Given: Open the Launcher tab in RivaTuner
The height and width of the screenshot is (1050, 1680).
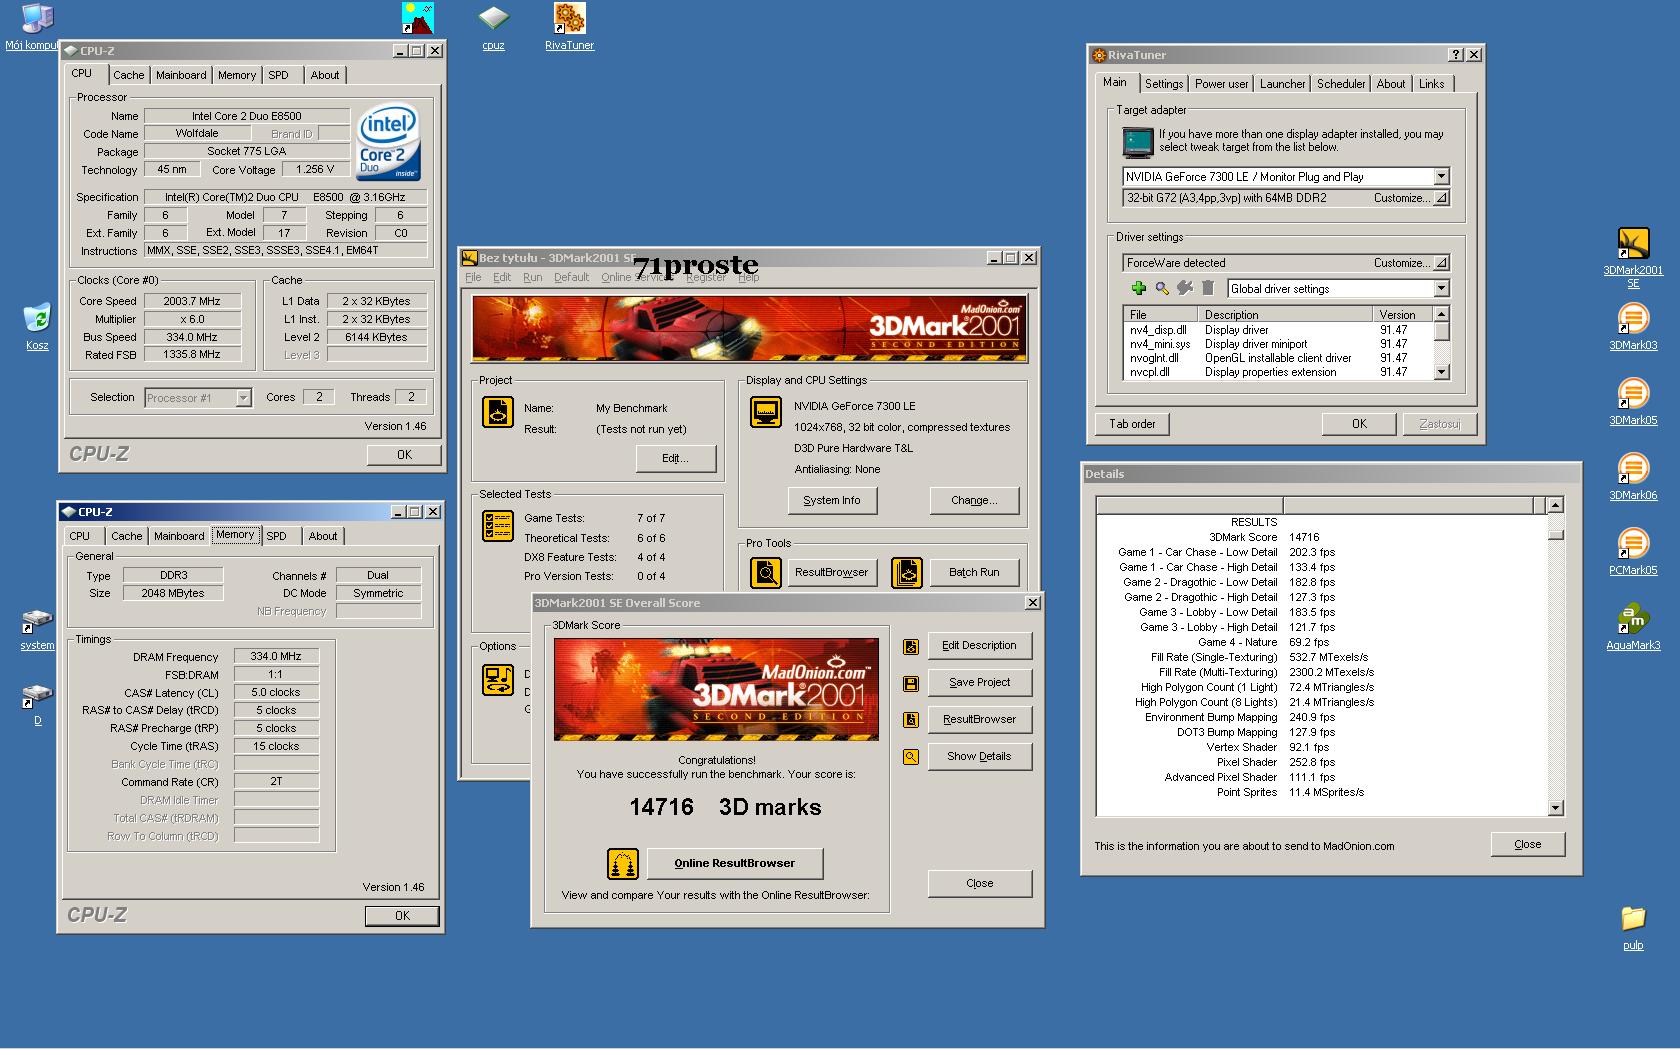Looking at the screenshot, I should click(x=1282, y=84).
